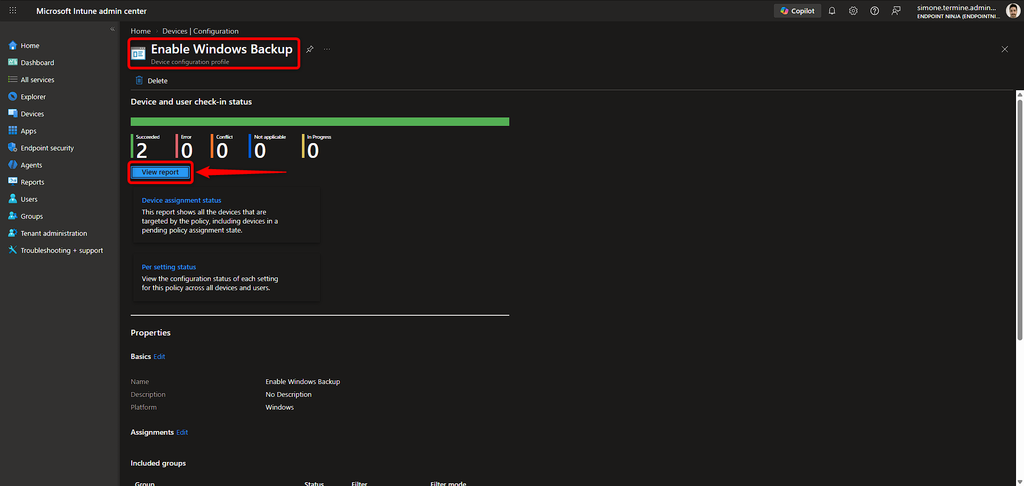Click the Troubleshooting + support icon
The height and width of the screenshot is (486, 1024).
(x=12, y=250)
